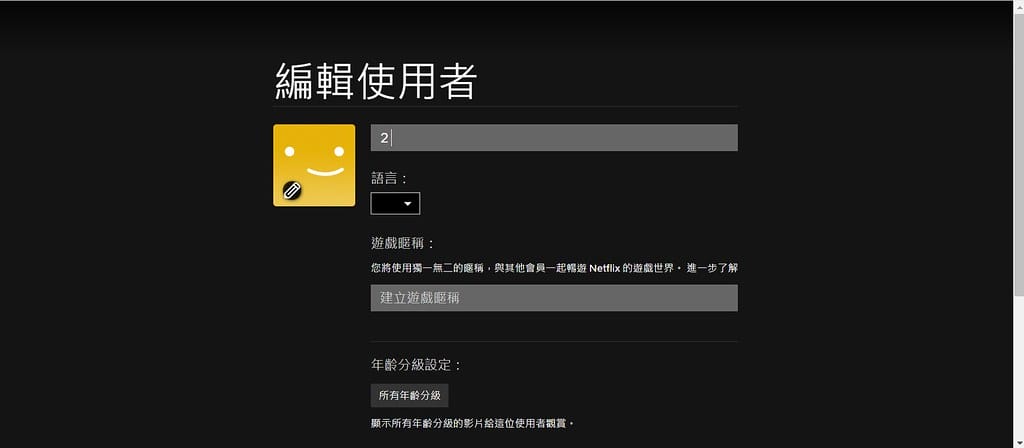Click the 語言 label text
Screen dimensions: 1024x448
point(389,178)
